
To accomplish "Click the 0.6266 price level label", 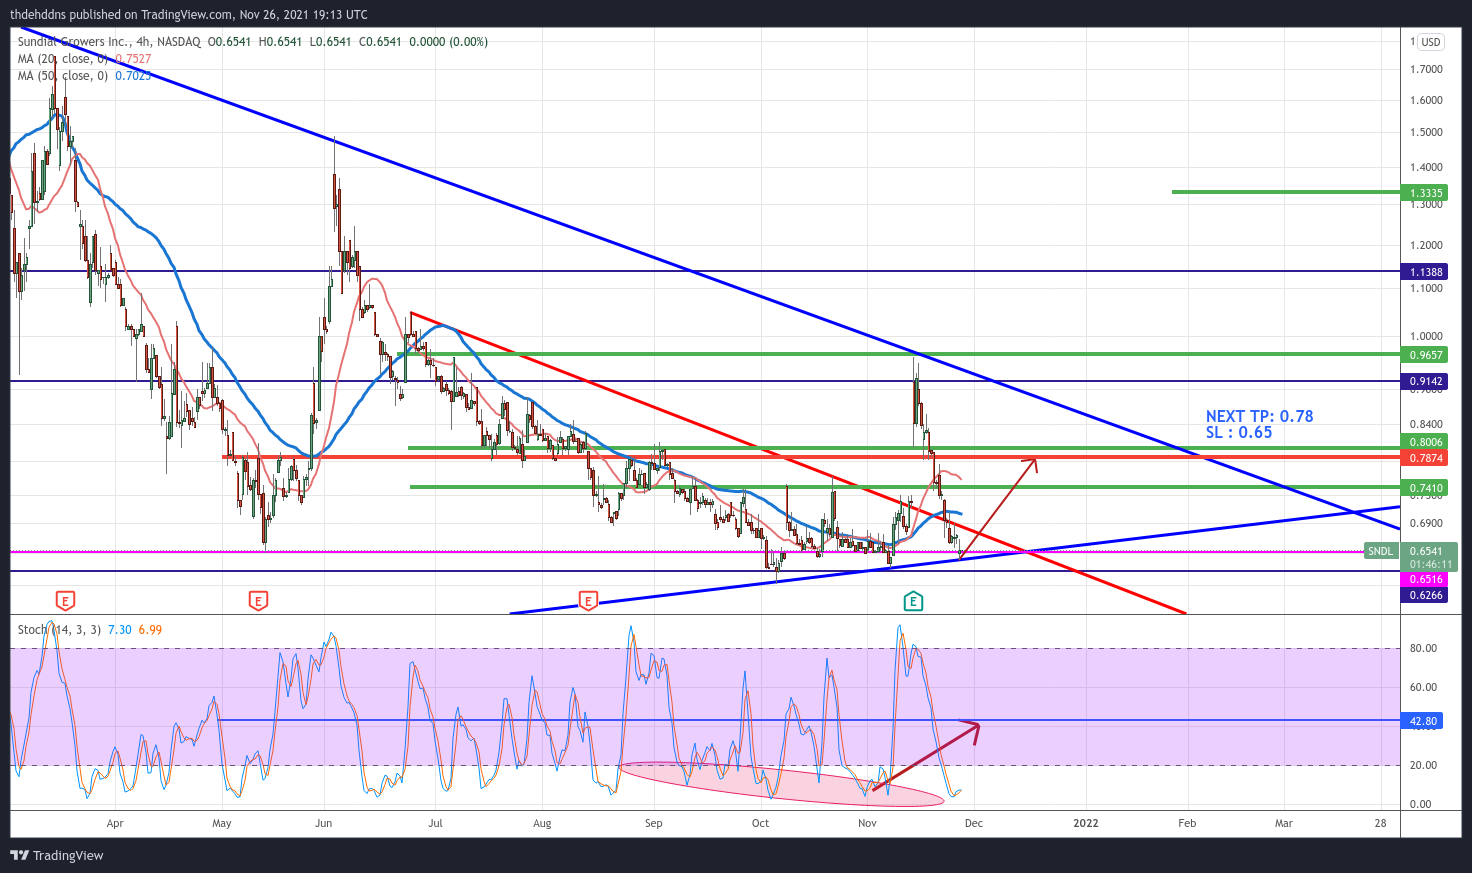I will tap(1426, 595).
